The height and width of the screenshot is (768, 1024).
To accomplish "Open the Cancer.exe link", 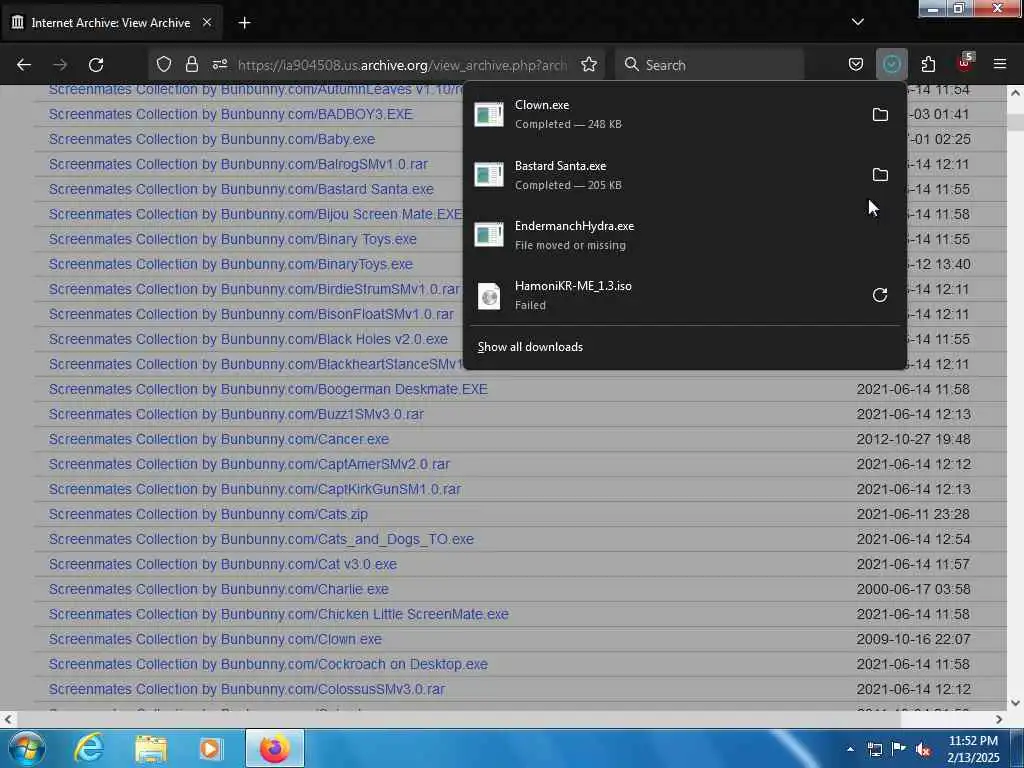I will [219, 439].
